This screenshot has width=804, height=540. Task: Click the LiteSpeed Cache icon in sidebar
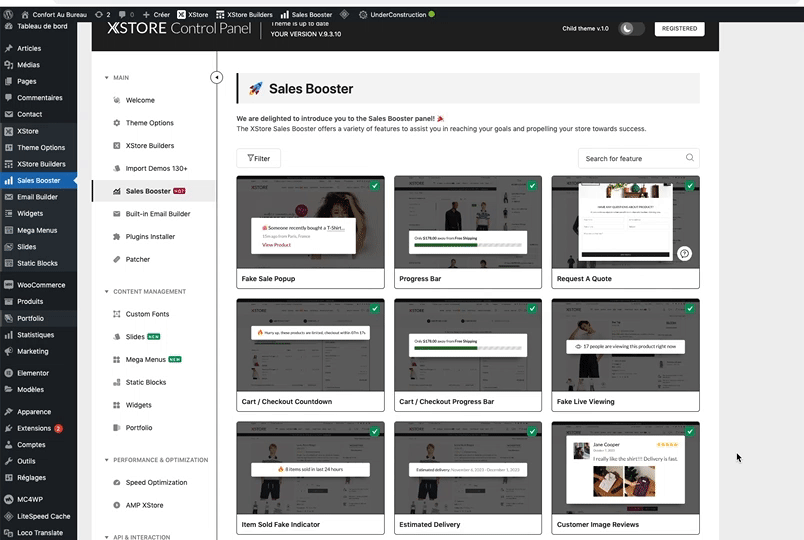point(8,516)
